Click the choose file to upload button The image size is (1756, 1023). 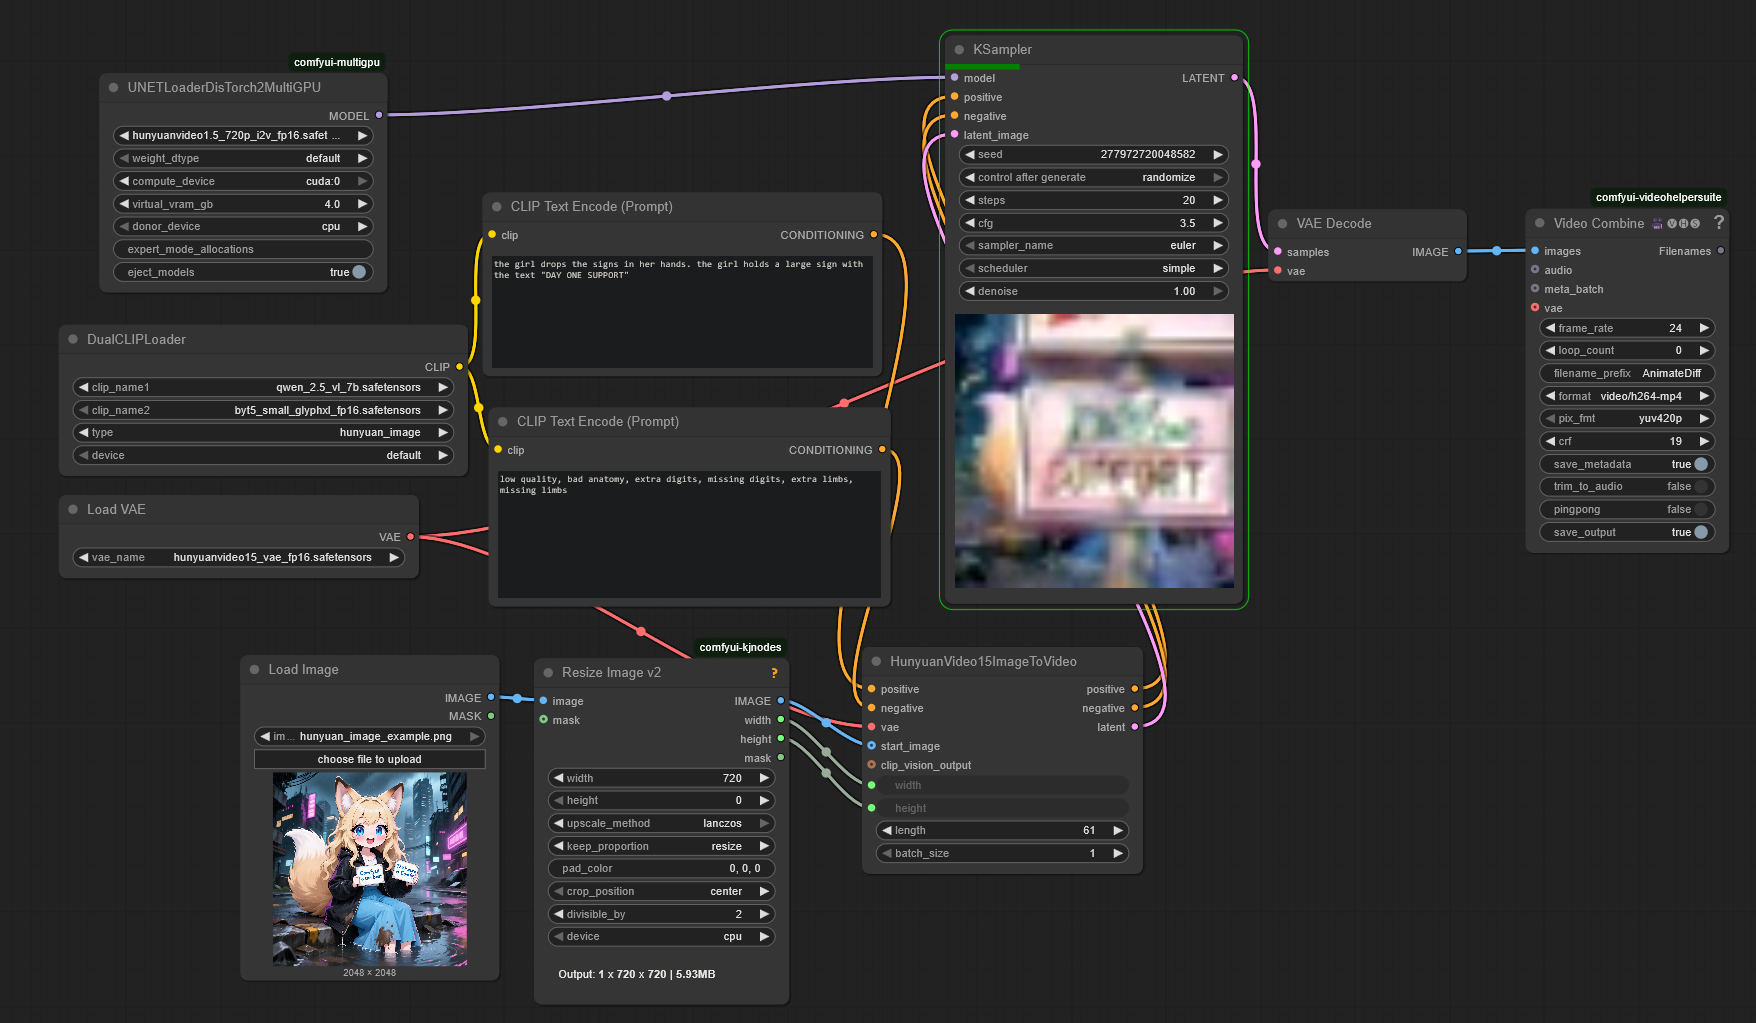click(370, 759)
